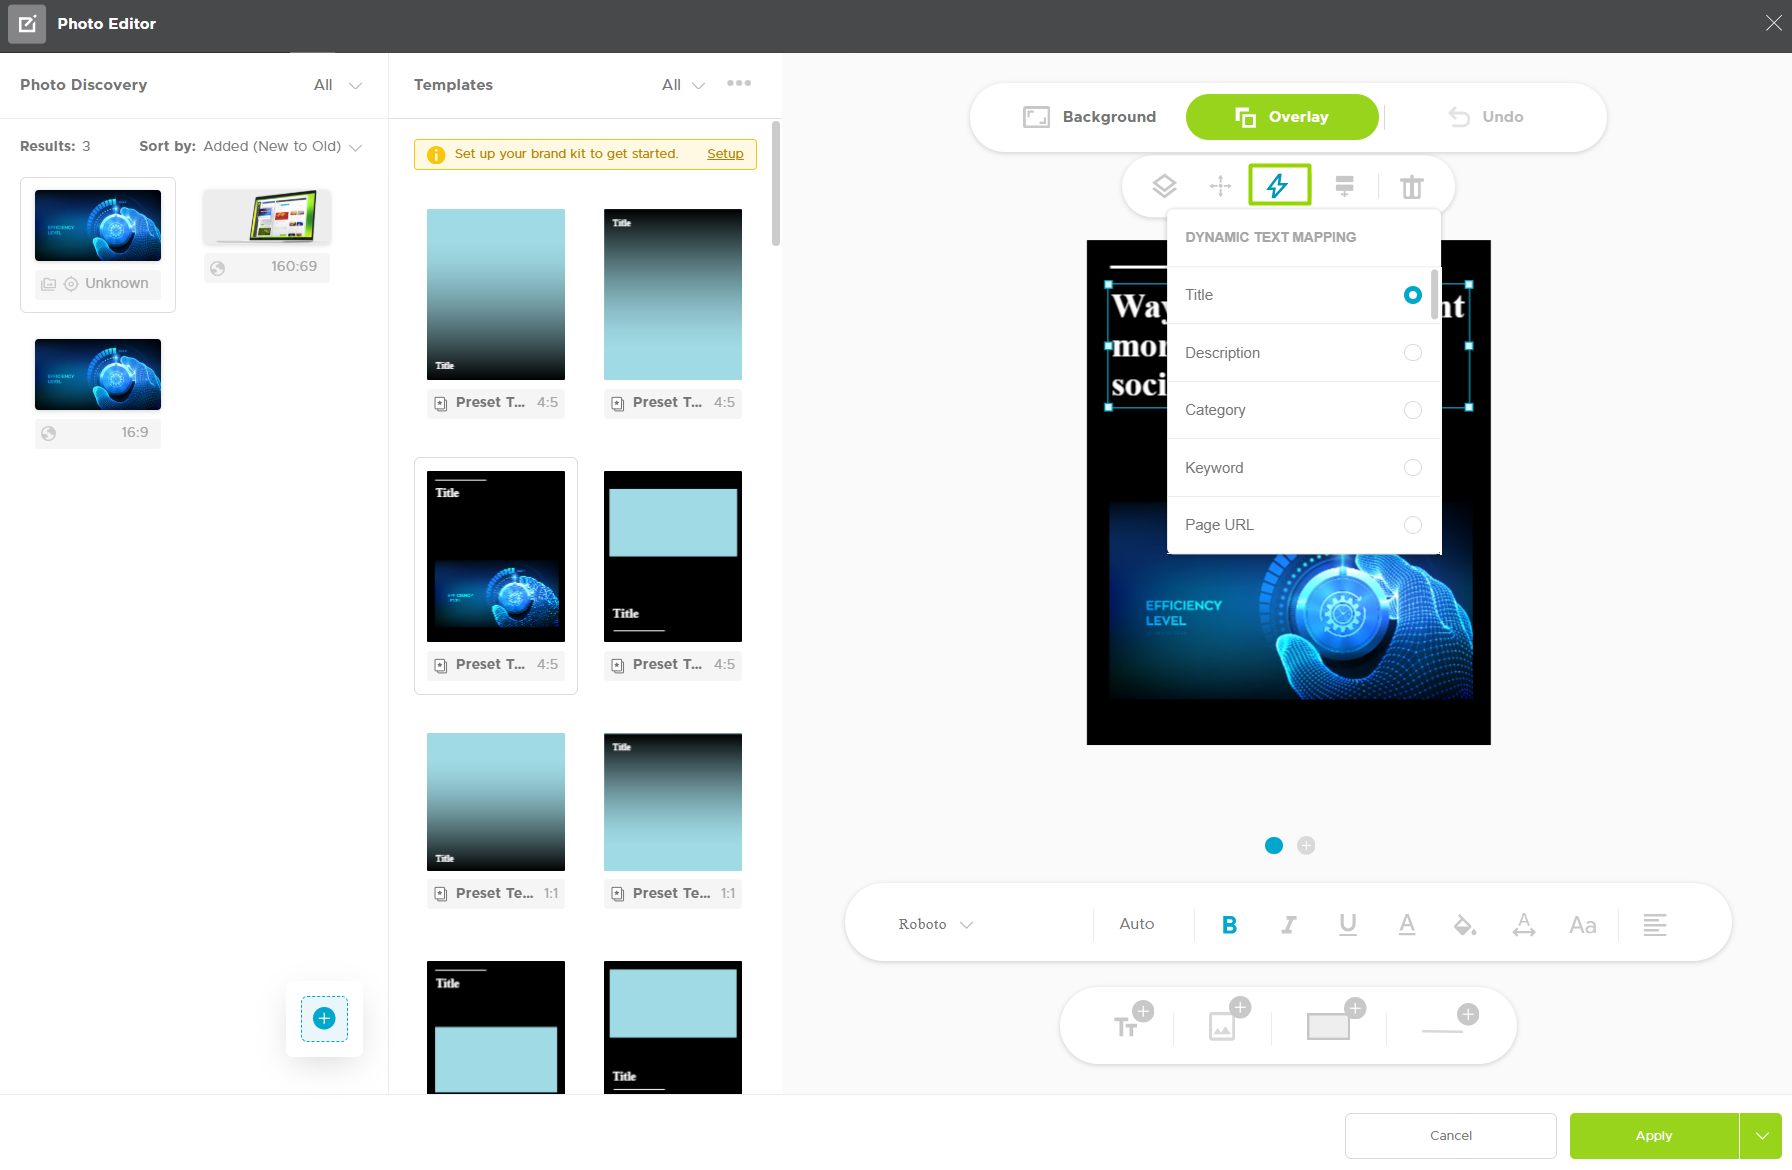The image size is (1792, 1170).
Task: Expand the Apply button arrow menu
Action: click(x=1761, y=1136)
